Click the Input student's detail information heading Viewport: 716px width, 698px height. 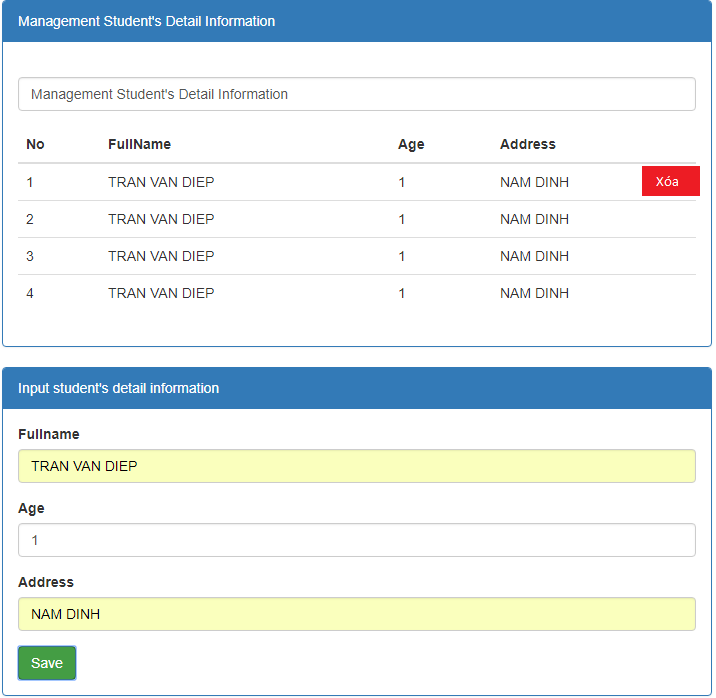(118, 388)
